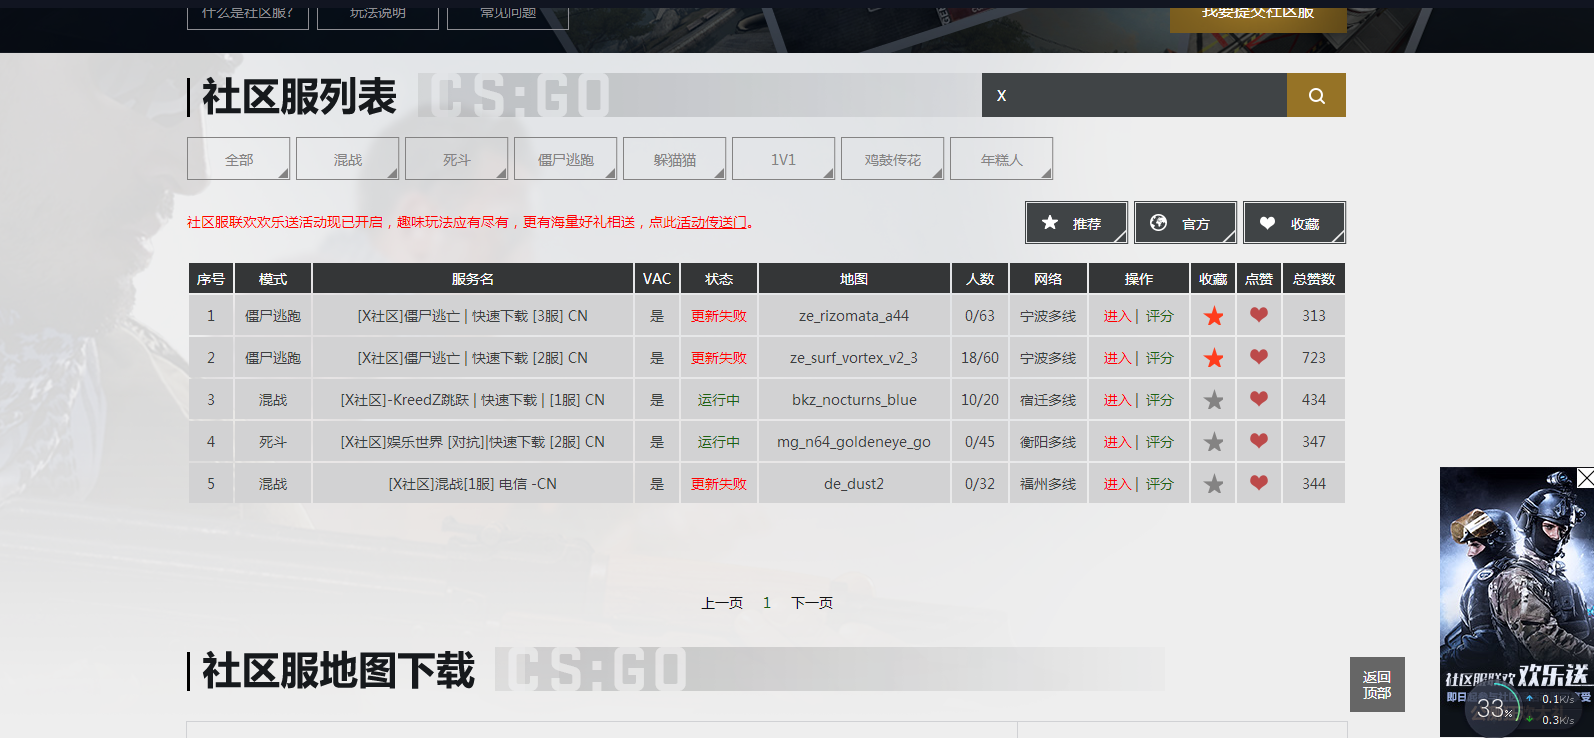Viewport: 1594px width, 738px height.
Task: Click the search magnifier button
Action: [1316, 96]
